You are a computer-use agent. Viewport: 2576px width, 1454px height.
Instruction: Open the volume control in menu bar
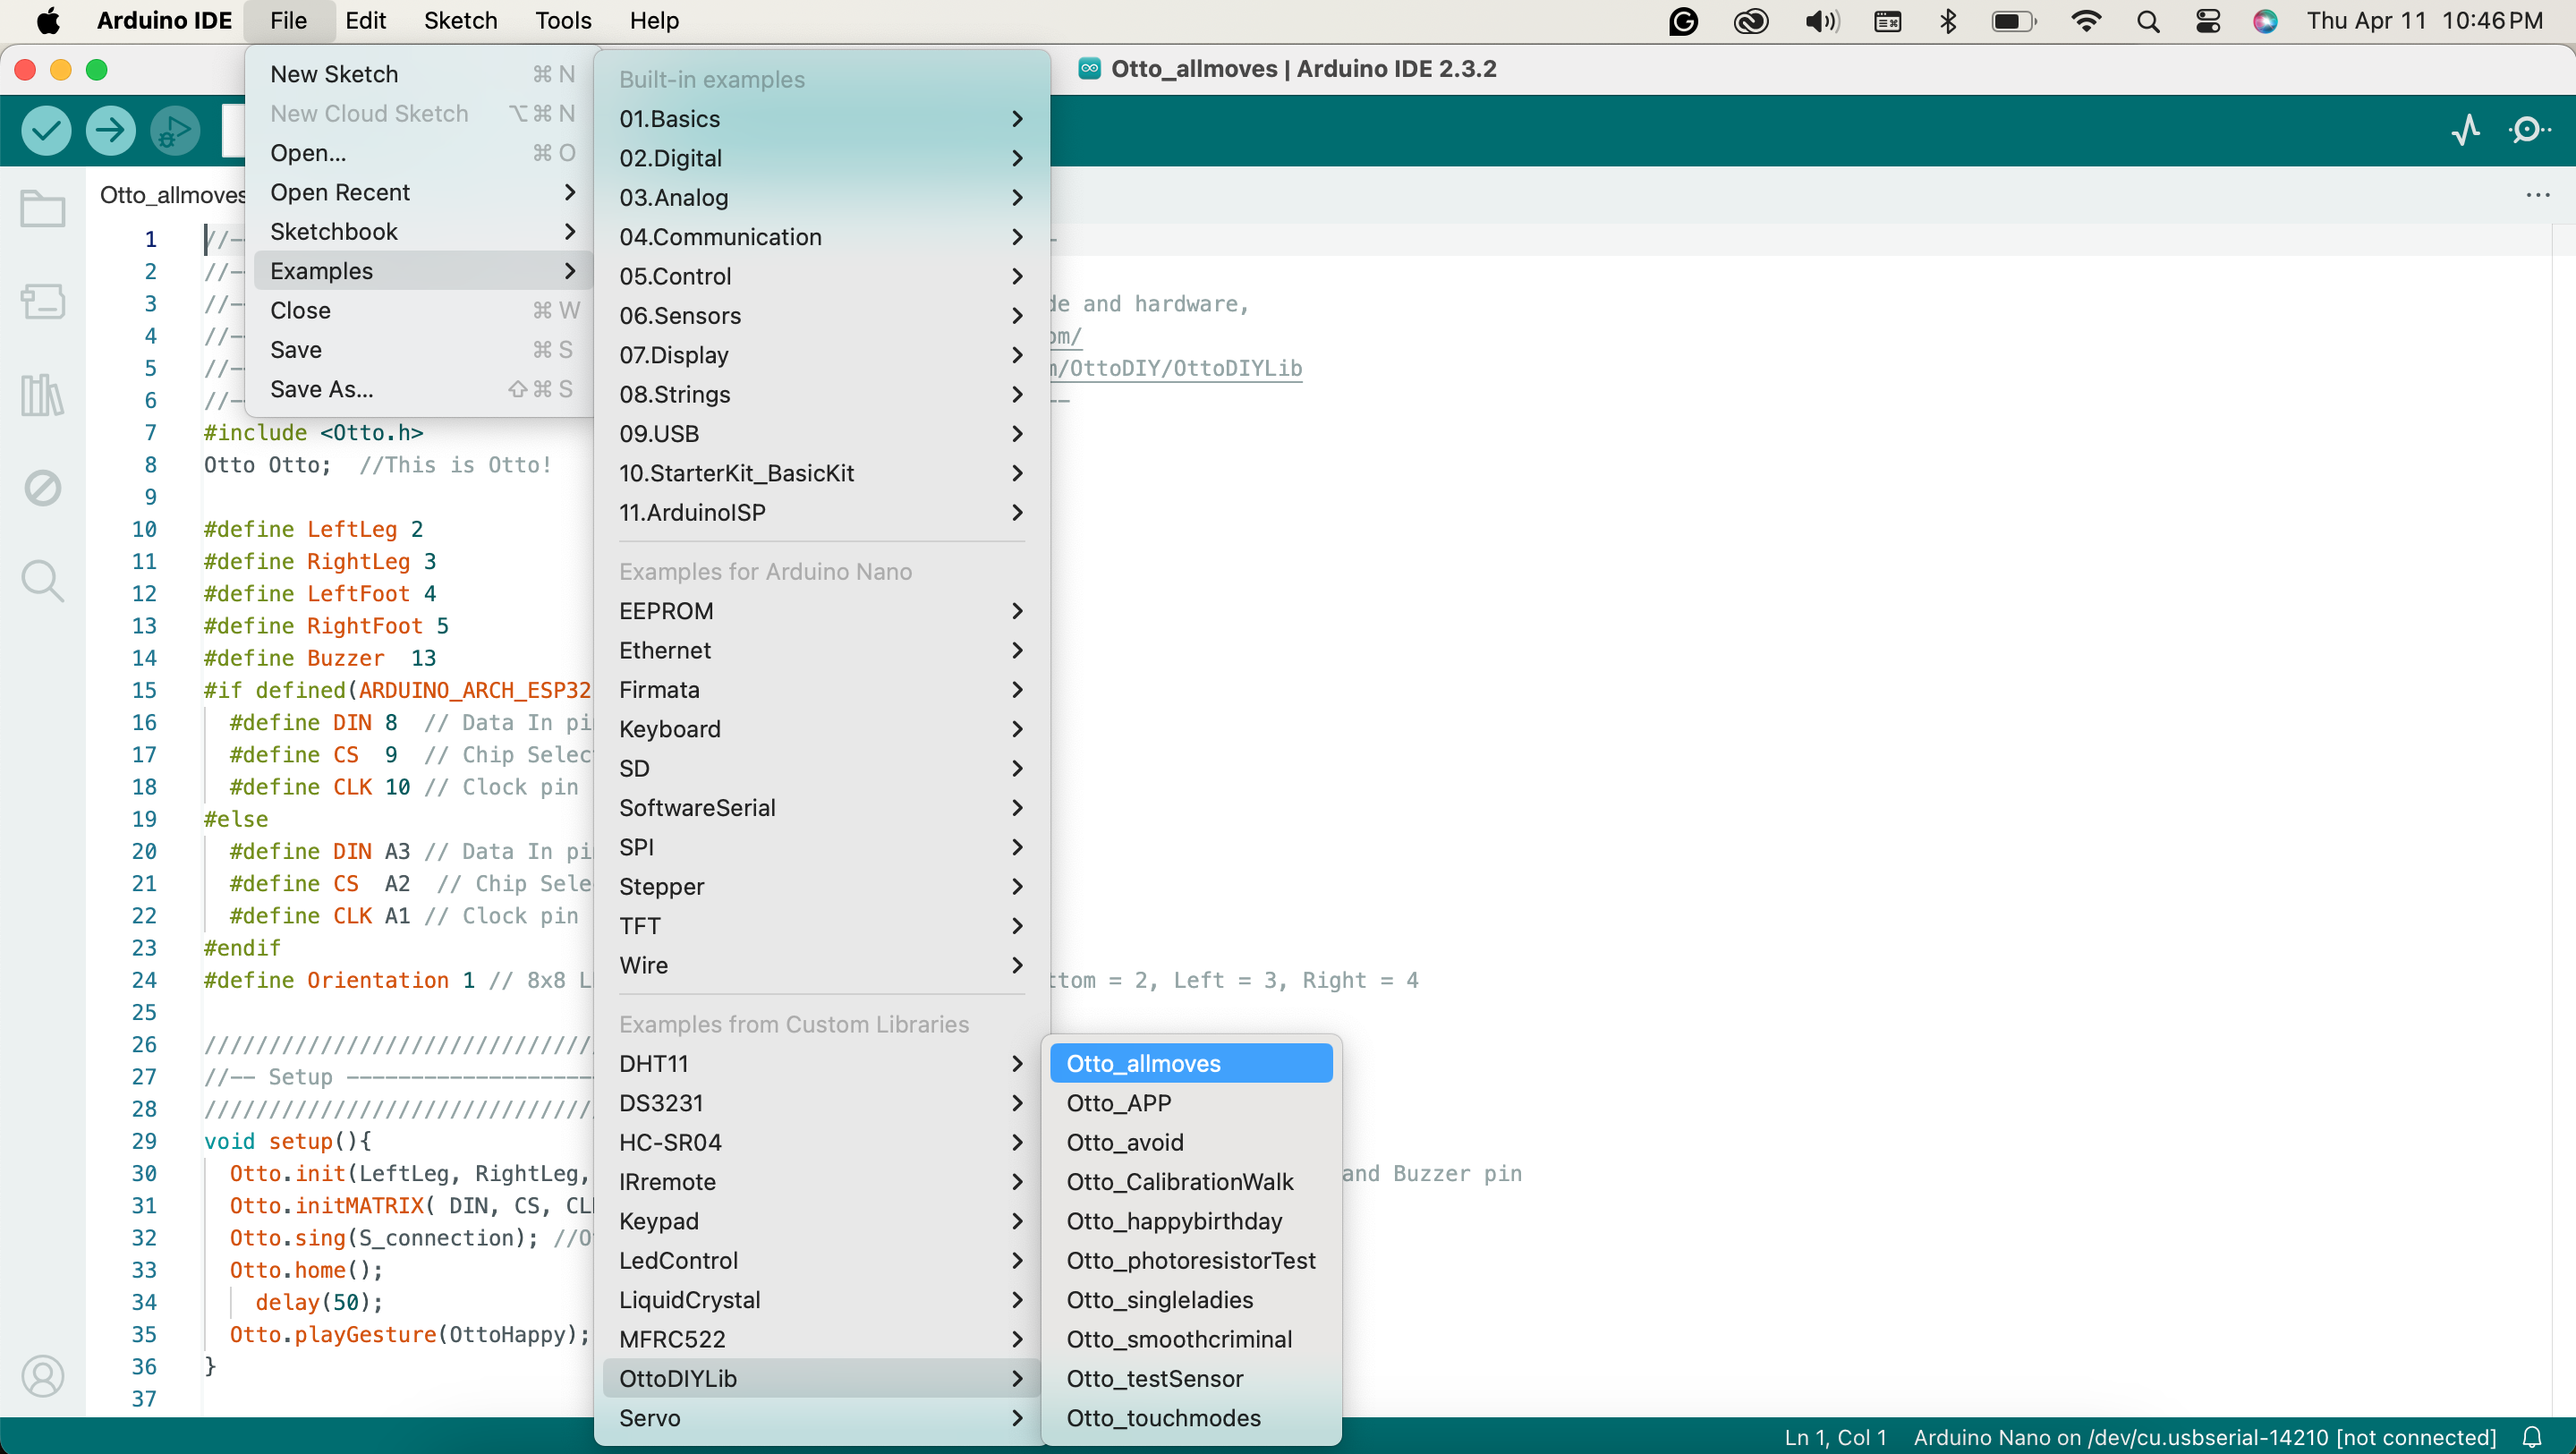1822,21
